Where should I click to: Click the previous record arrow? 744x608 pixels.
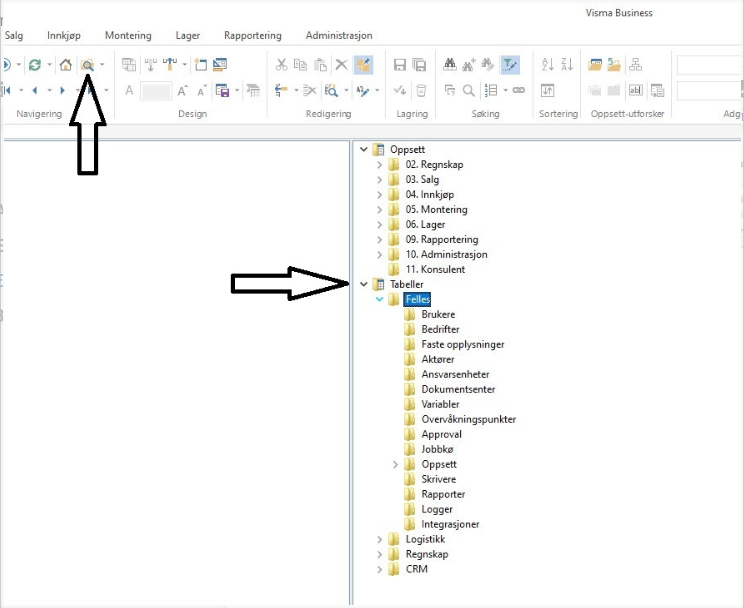35,90
